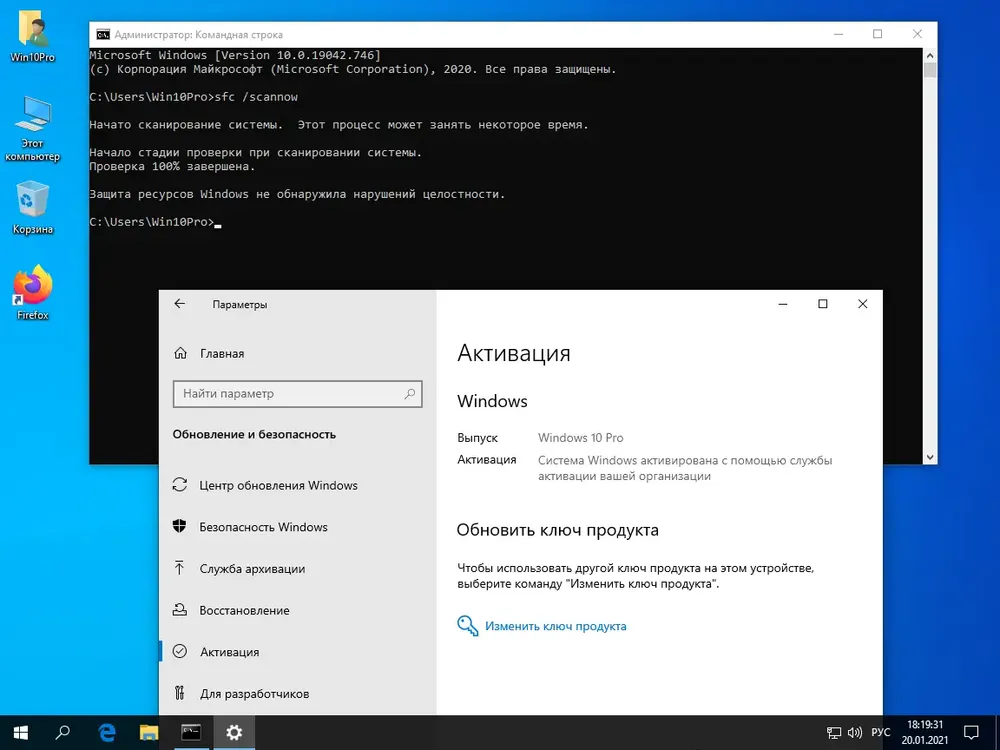Open the Windows Start menu

click(x=20, y=732)
